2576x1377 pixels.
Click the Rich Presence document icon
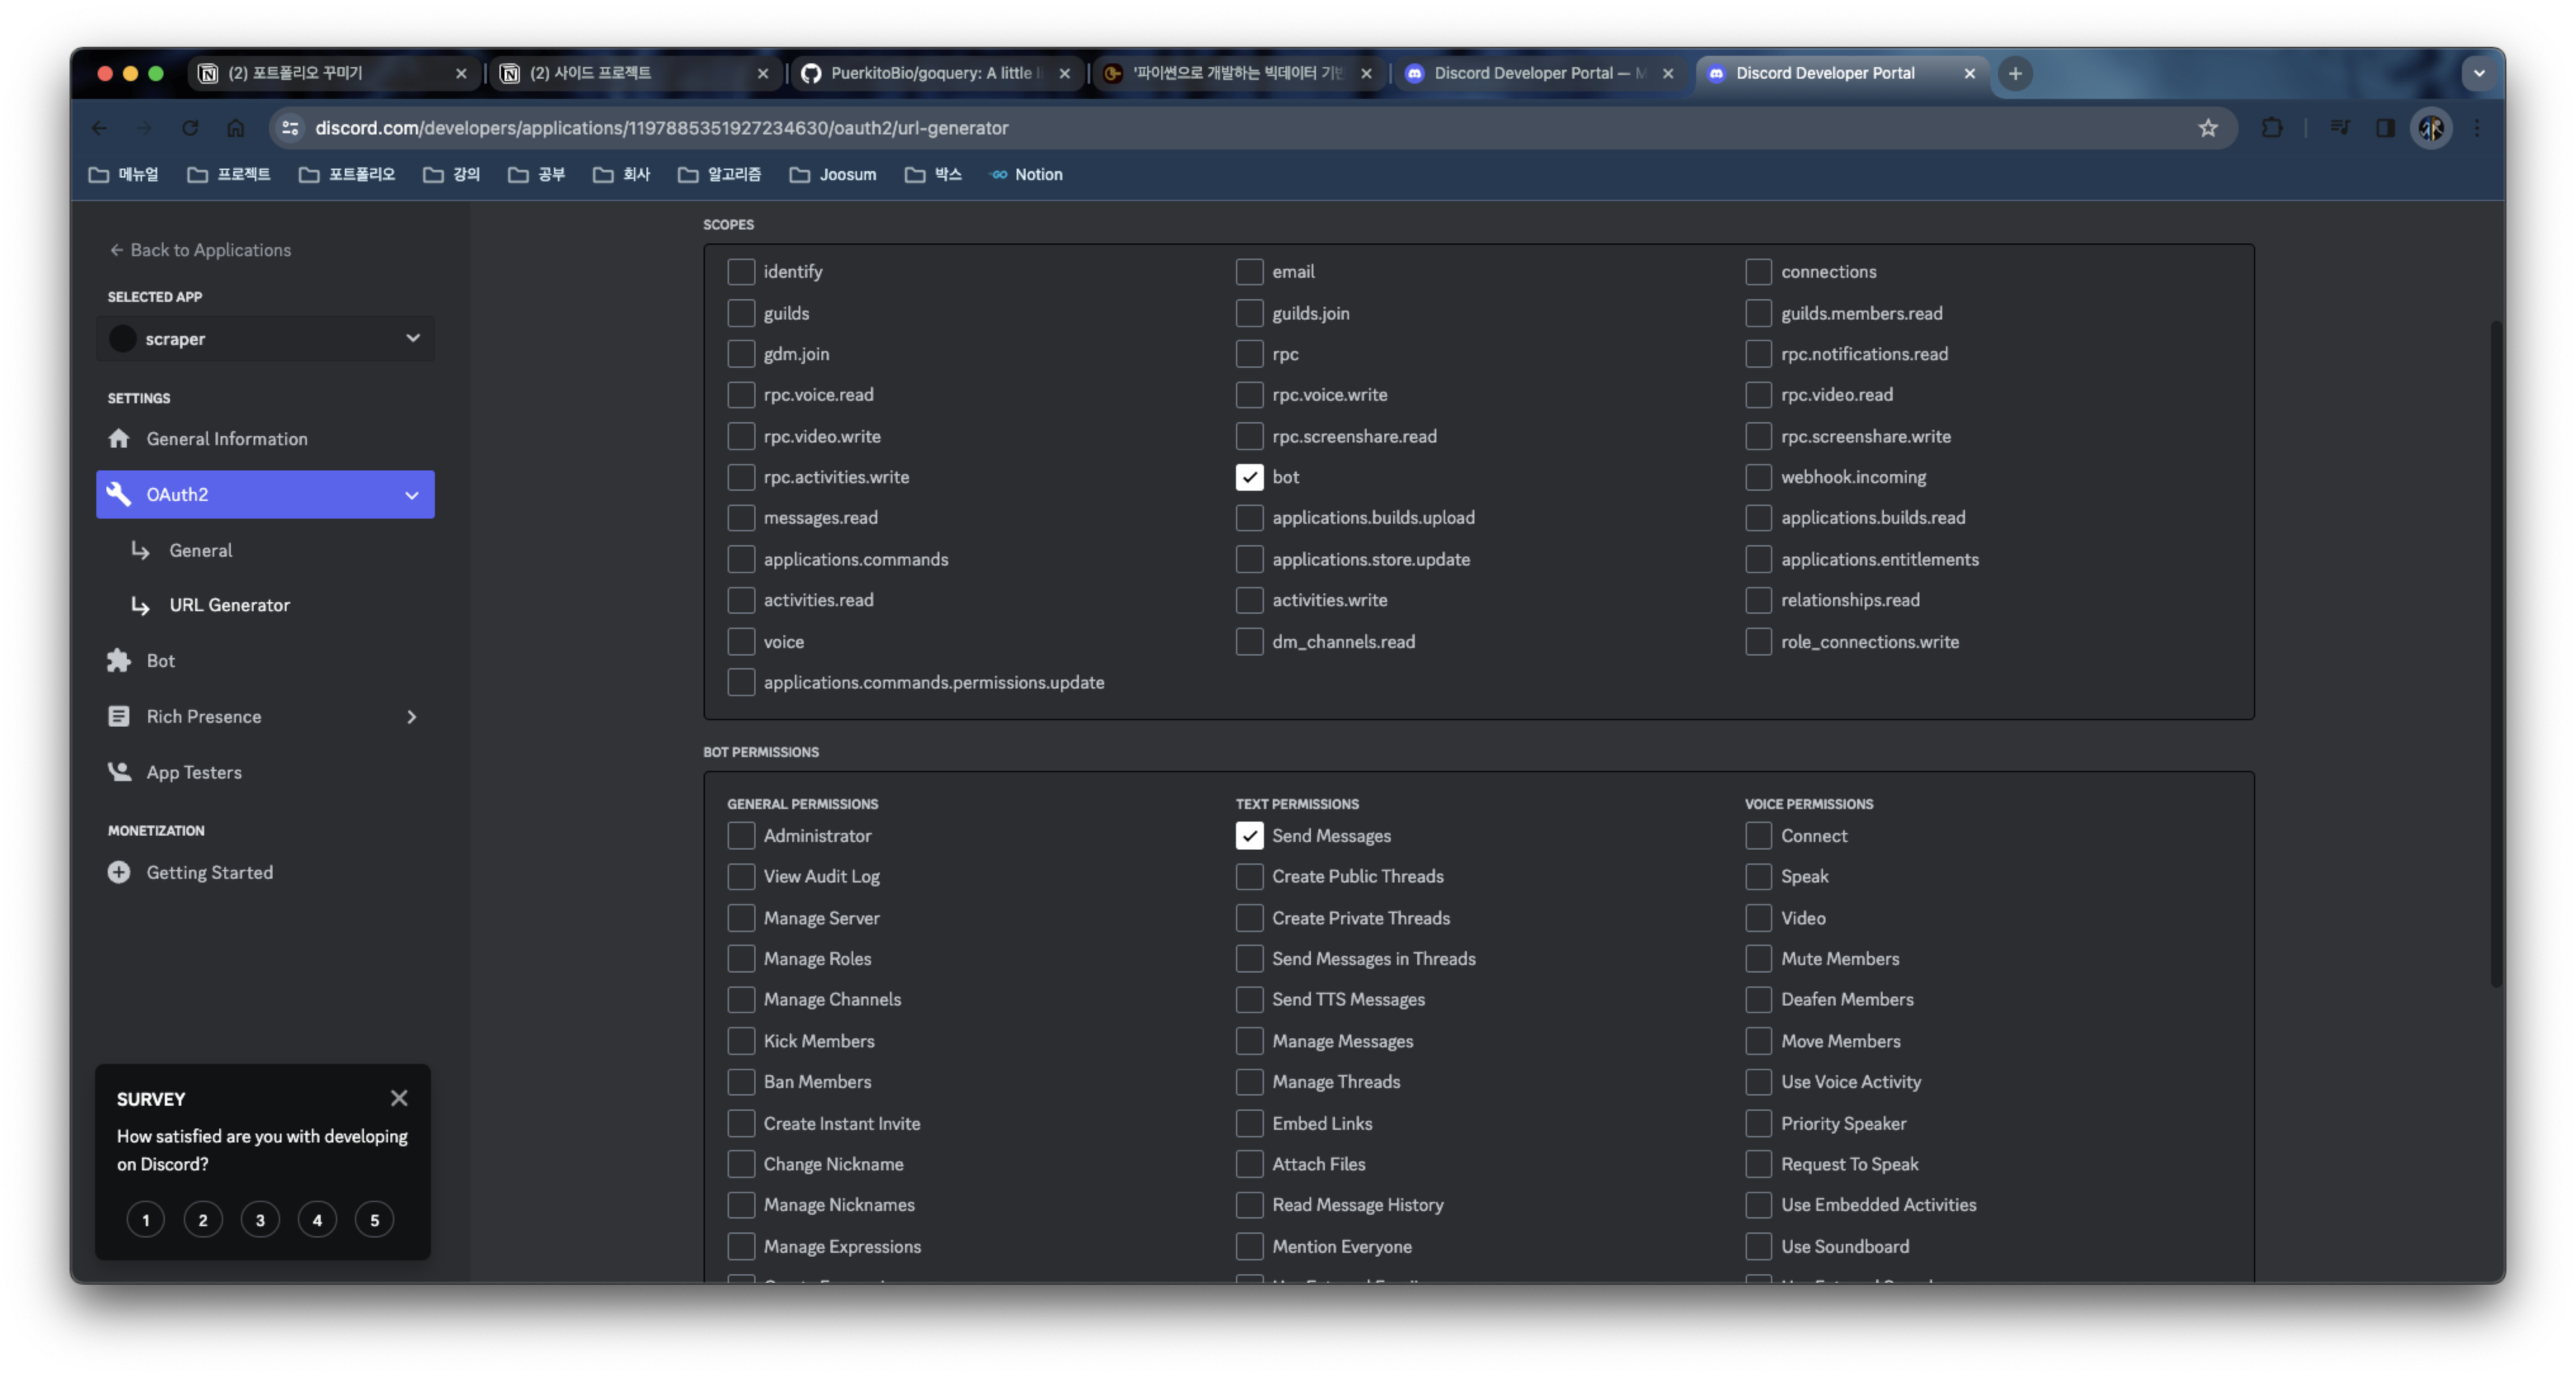119,716
